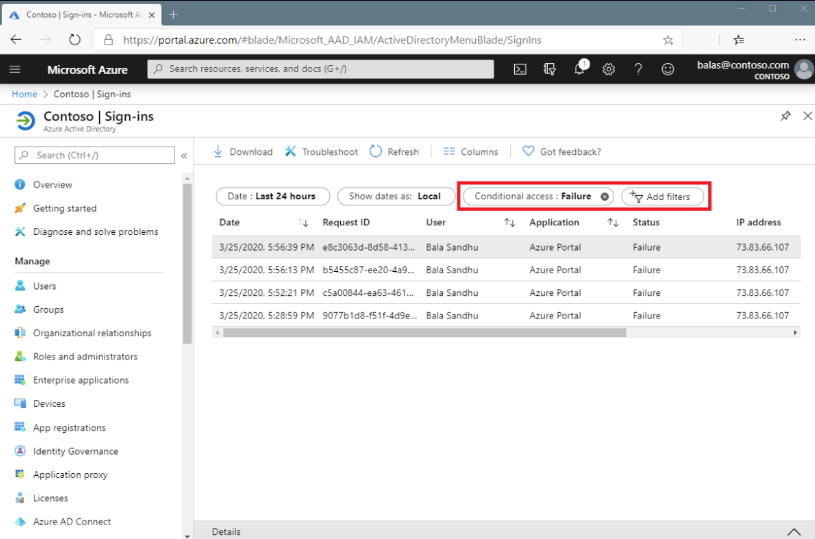This screenshot has height=539, width=815.
Task: Open the Conditional access: Failure filter
Action: tap(538, 196)
